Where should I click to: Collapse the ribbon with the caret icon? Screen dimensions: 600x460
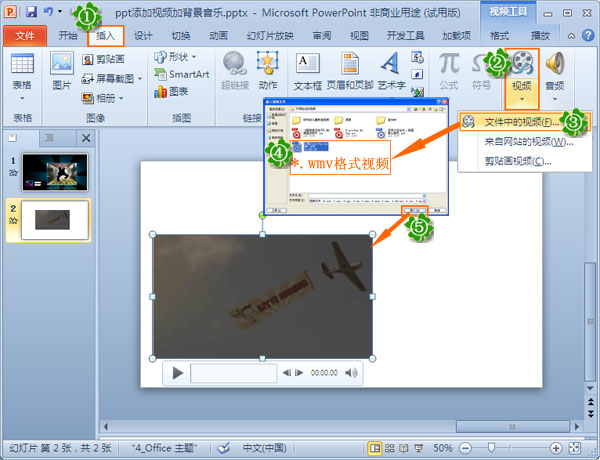coord(571,36)
